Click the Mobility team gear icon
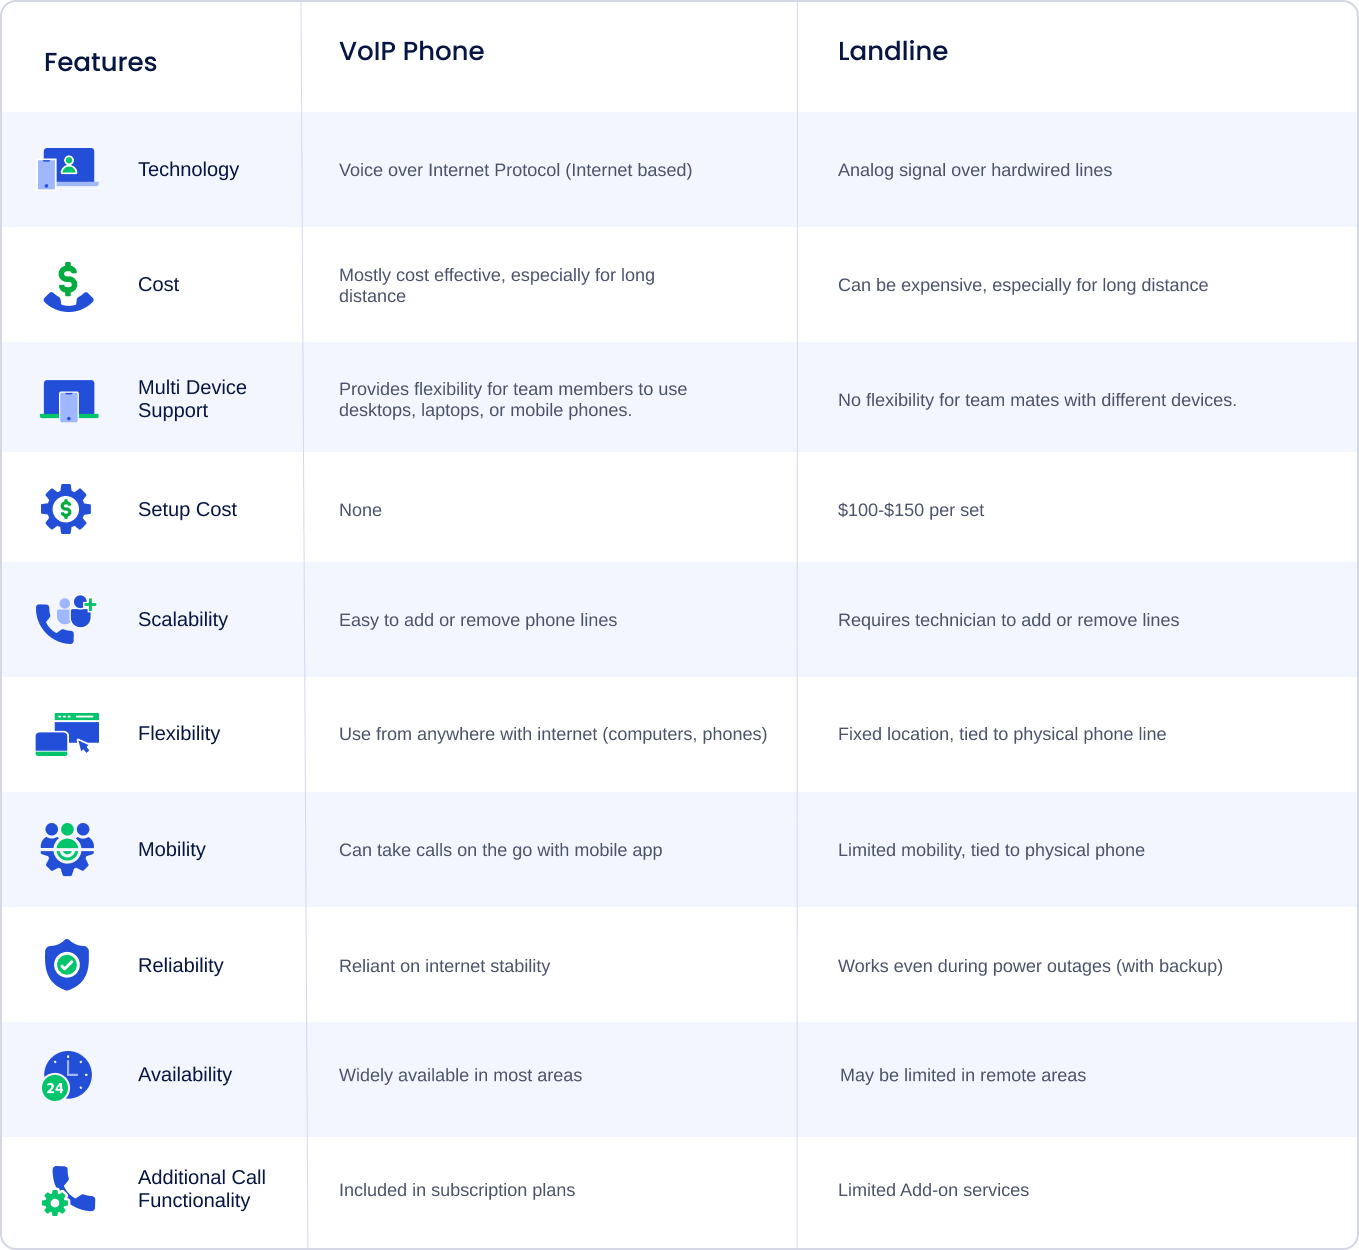This screenshot has width=1359, height=1250. click(67, 849)
